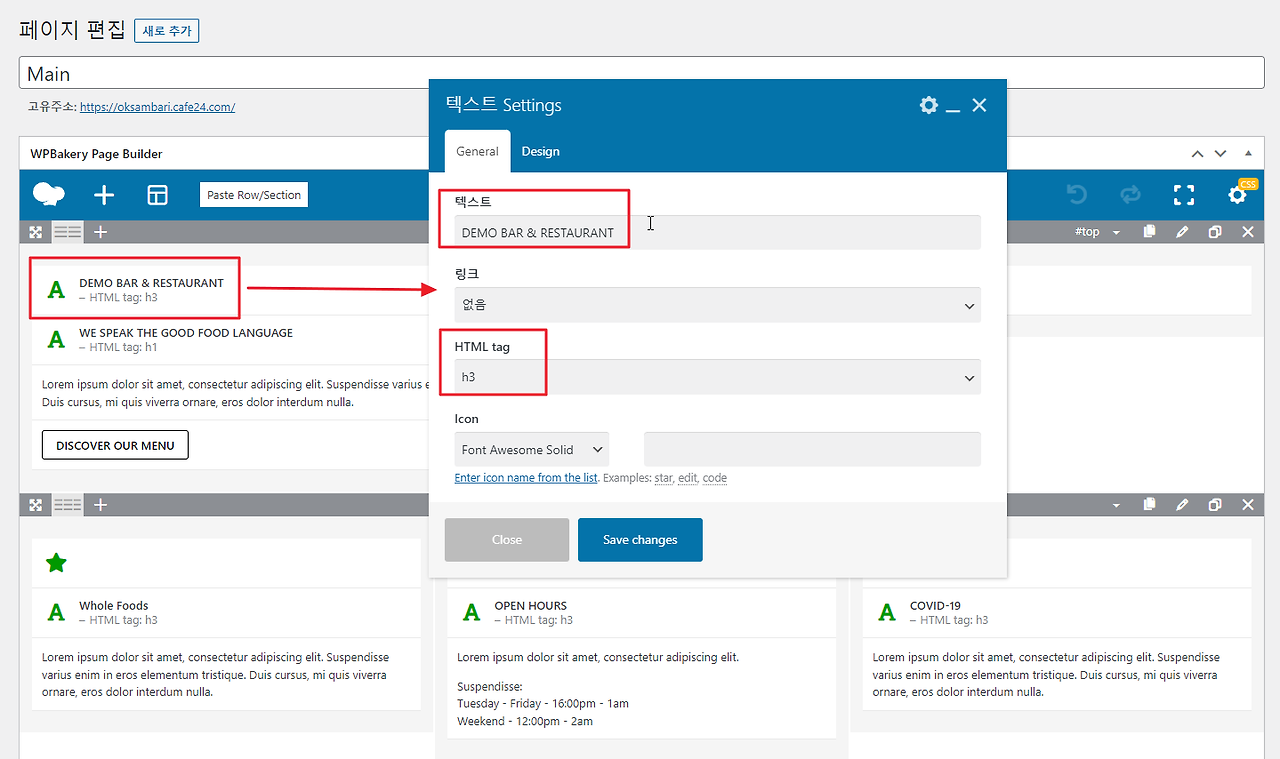Delete the row containing COVID-19

tap(1248, 505)
